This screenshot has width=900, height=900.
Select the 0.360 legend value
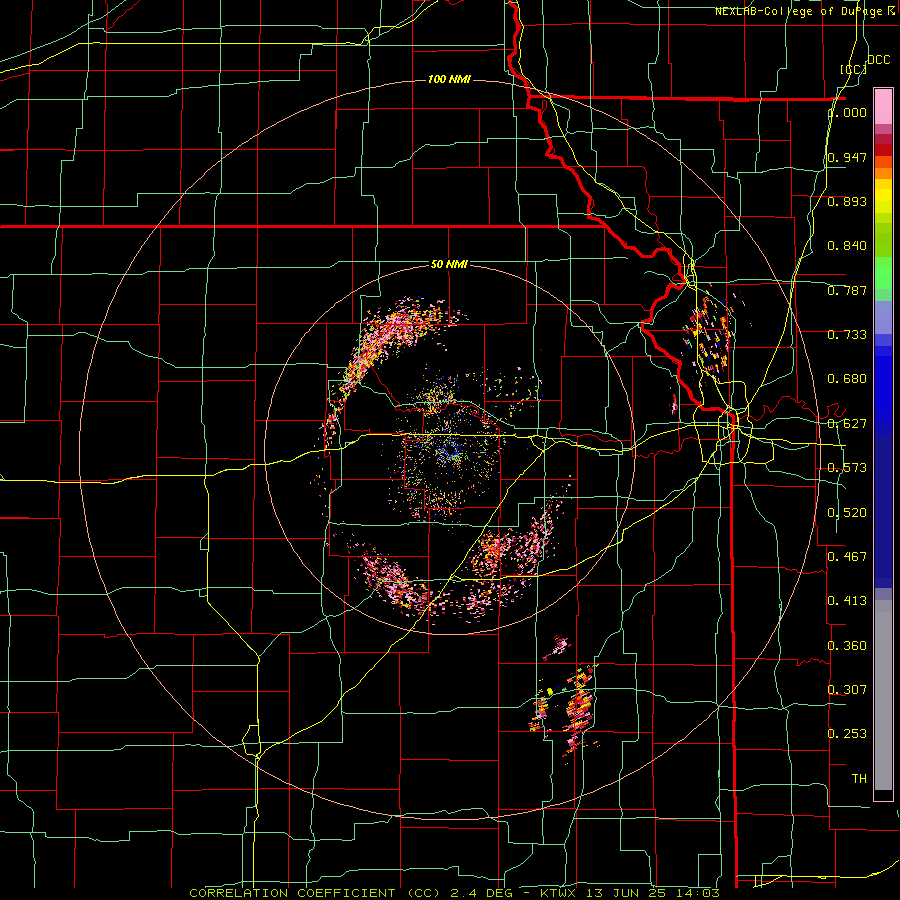pyautogui.click(x=847, y=646)
